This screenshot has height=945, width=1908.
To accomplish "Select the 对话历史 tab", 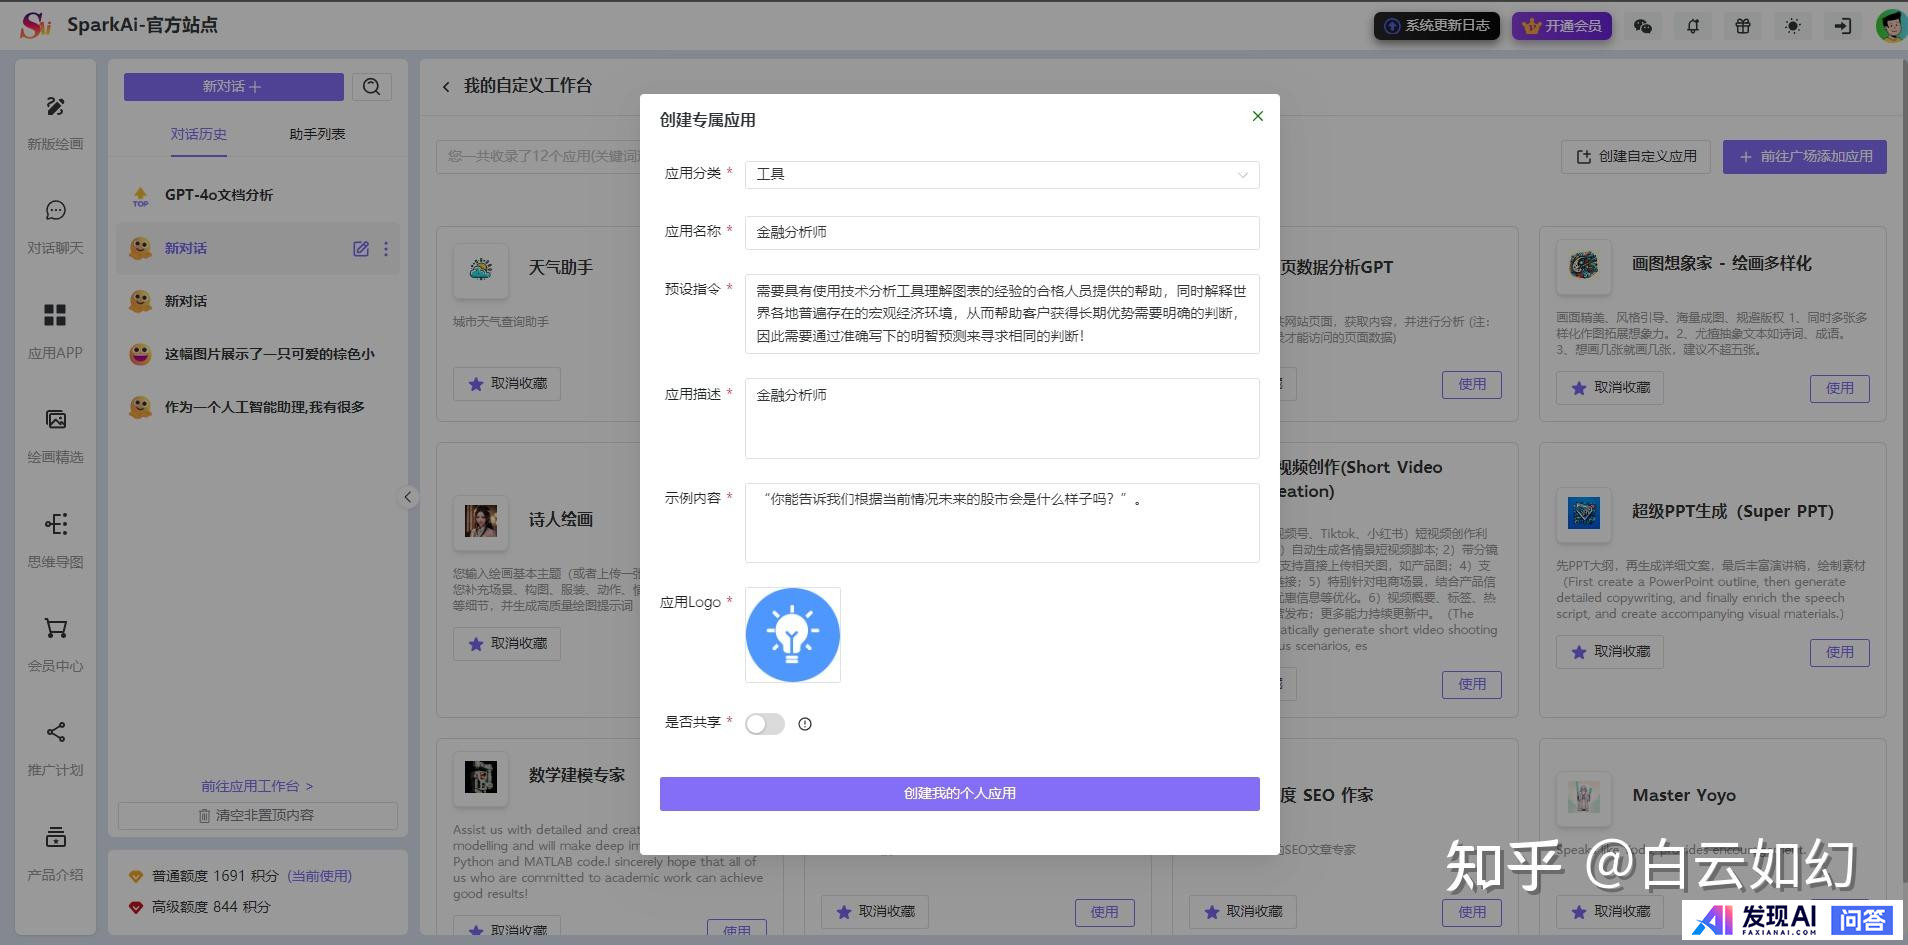I will pyautogui.click(x=198, y=134).
